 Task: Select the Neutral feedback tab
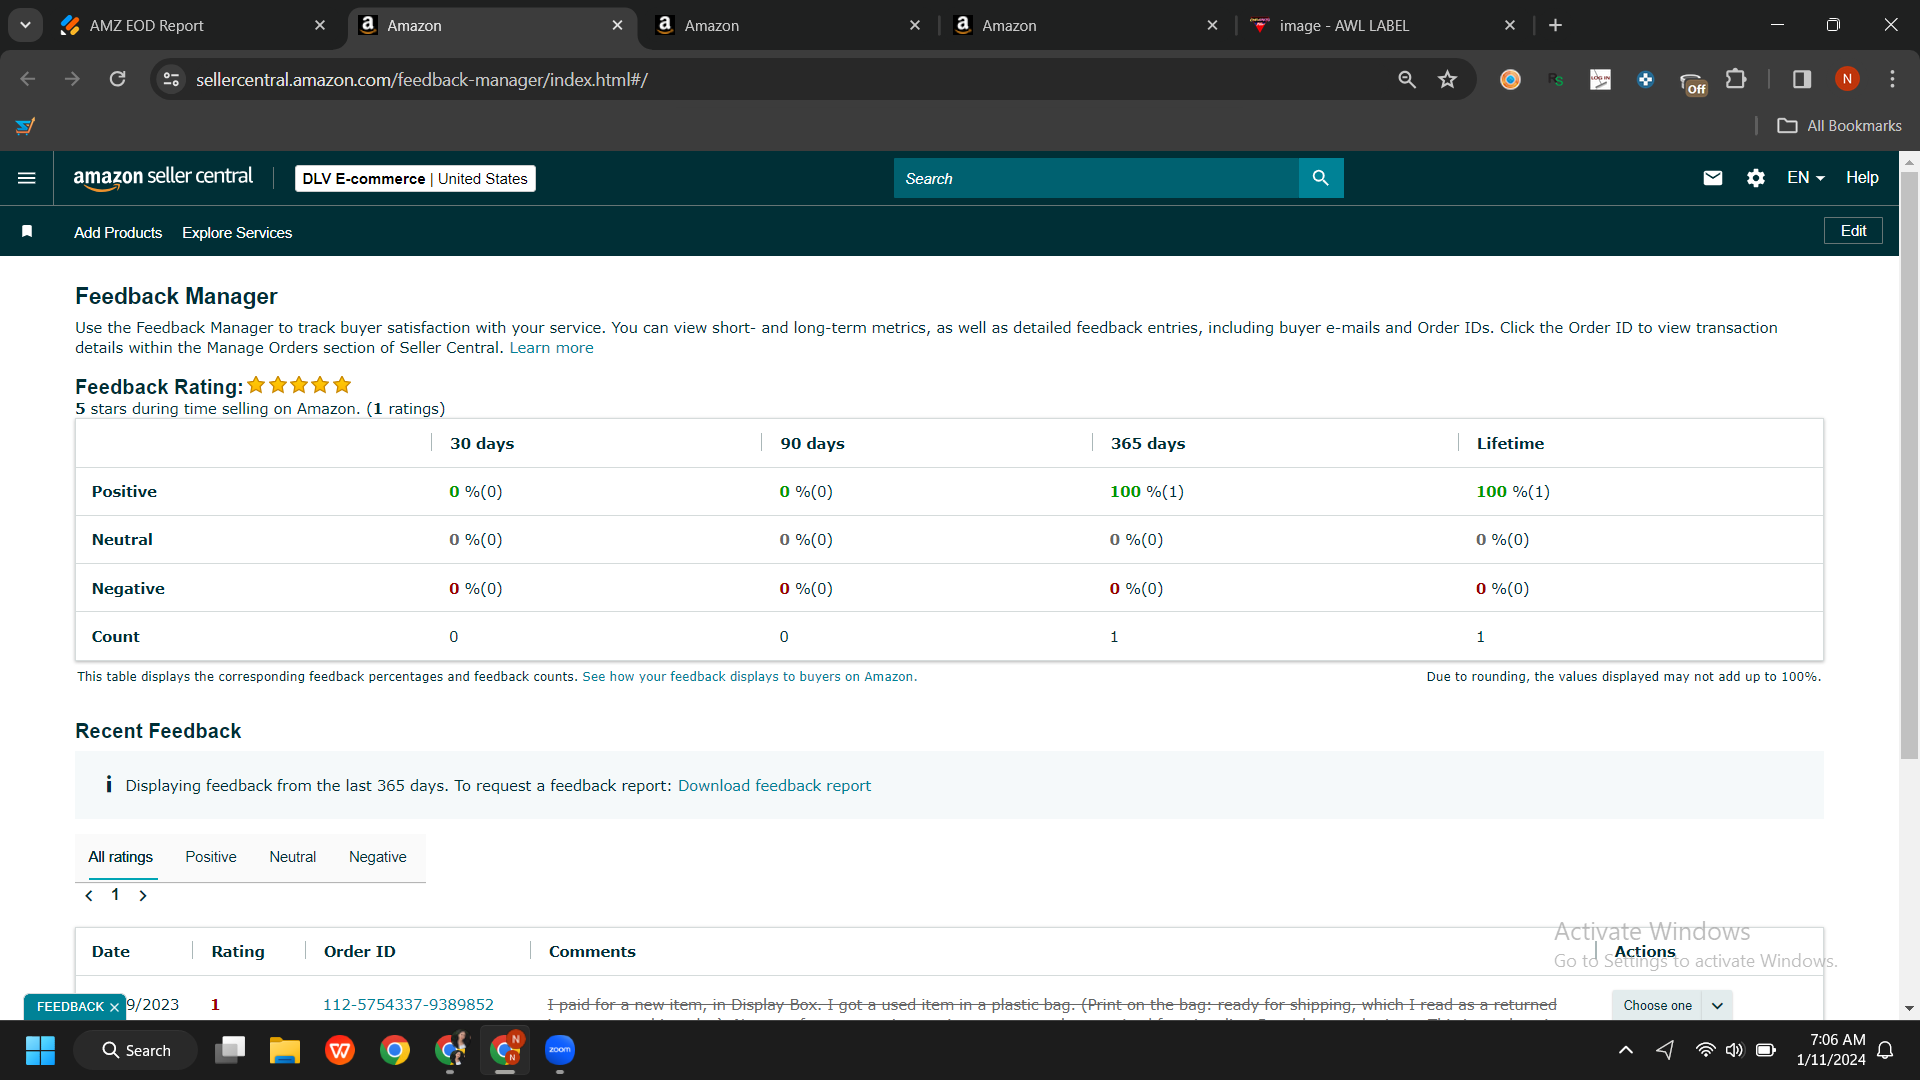(x=292, y=857)
